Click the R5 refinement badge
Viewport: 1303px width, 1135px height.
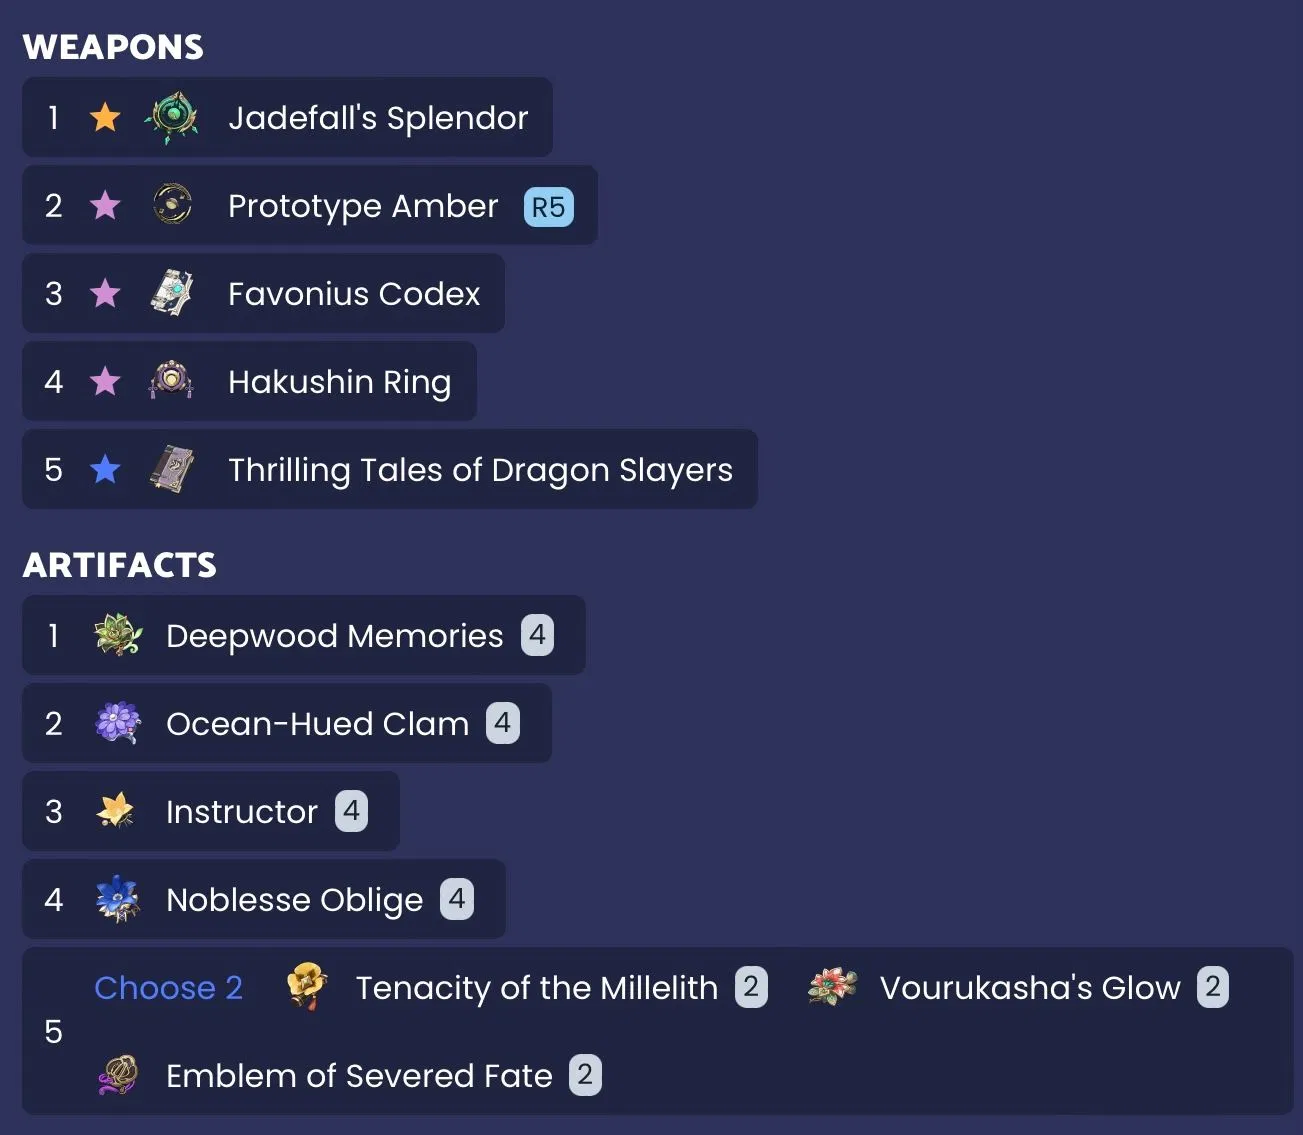coord(548,207)
